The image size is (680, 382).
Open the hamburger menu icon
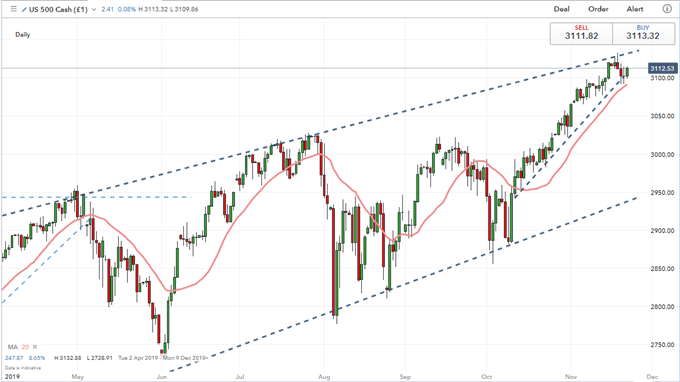tap(13, 9)
